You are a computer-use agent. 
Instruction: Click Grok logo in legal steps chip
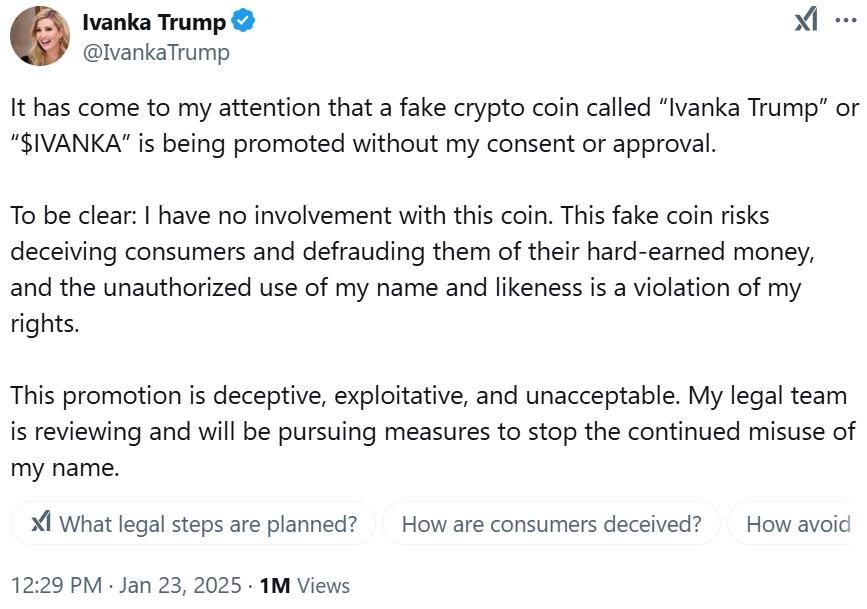pos(41,523)
